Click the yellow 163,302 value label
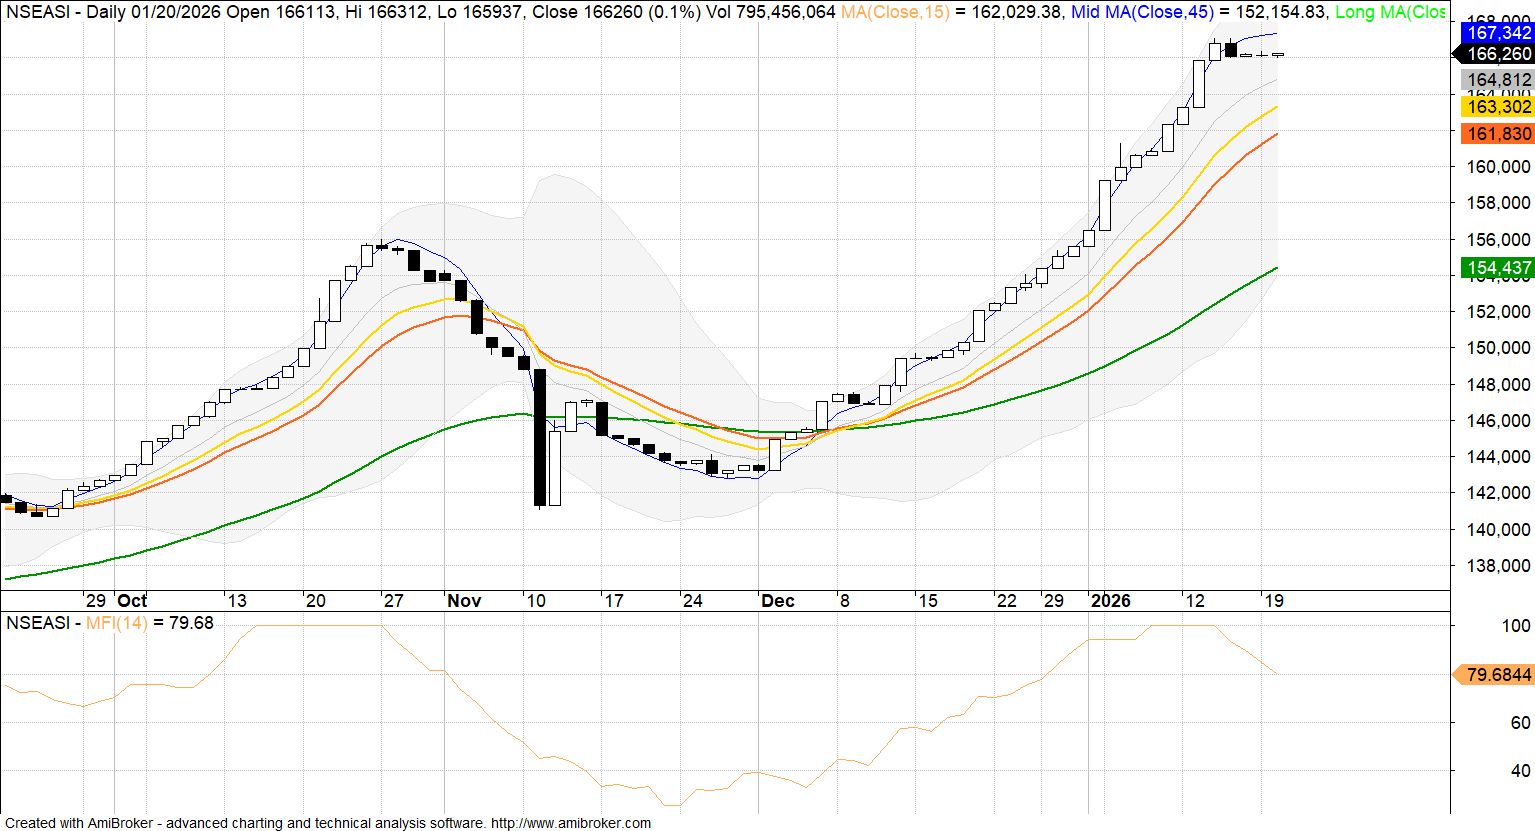Screen dimensions: 1535x831 tap(1497, 107)
